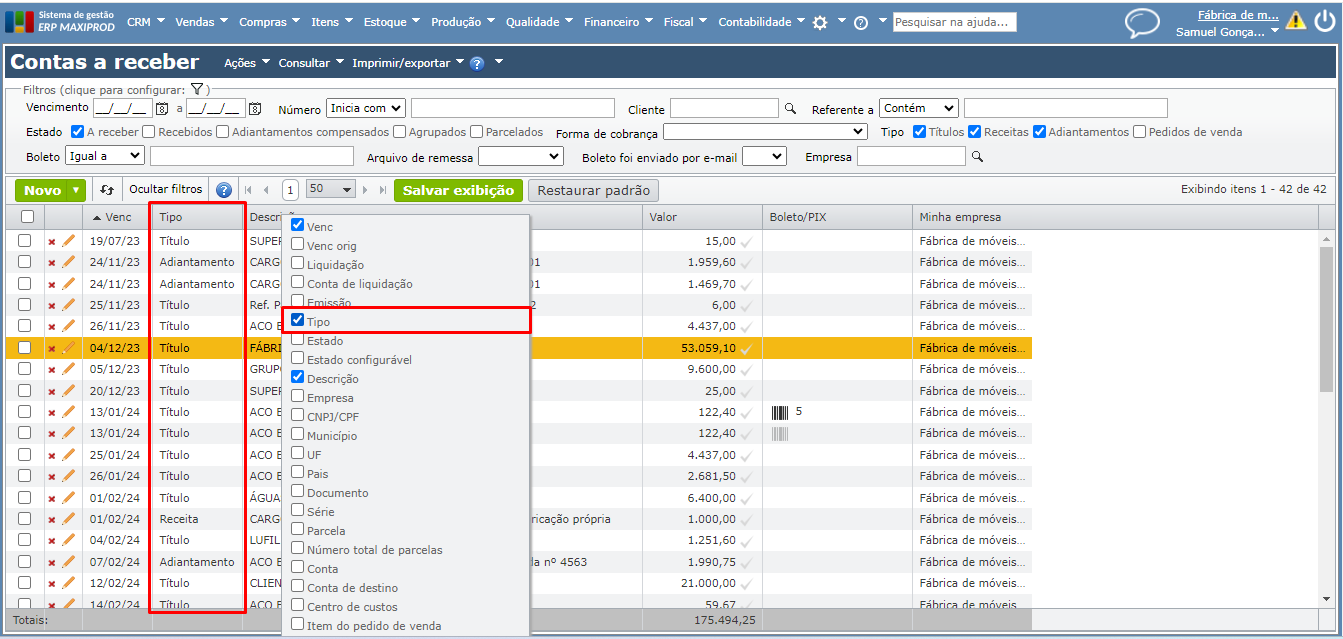Click the Pesquisar na ajuda search field
The height and width of the screenshot is (639, 1343).
tap(954, 22)
